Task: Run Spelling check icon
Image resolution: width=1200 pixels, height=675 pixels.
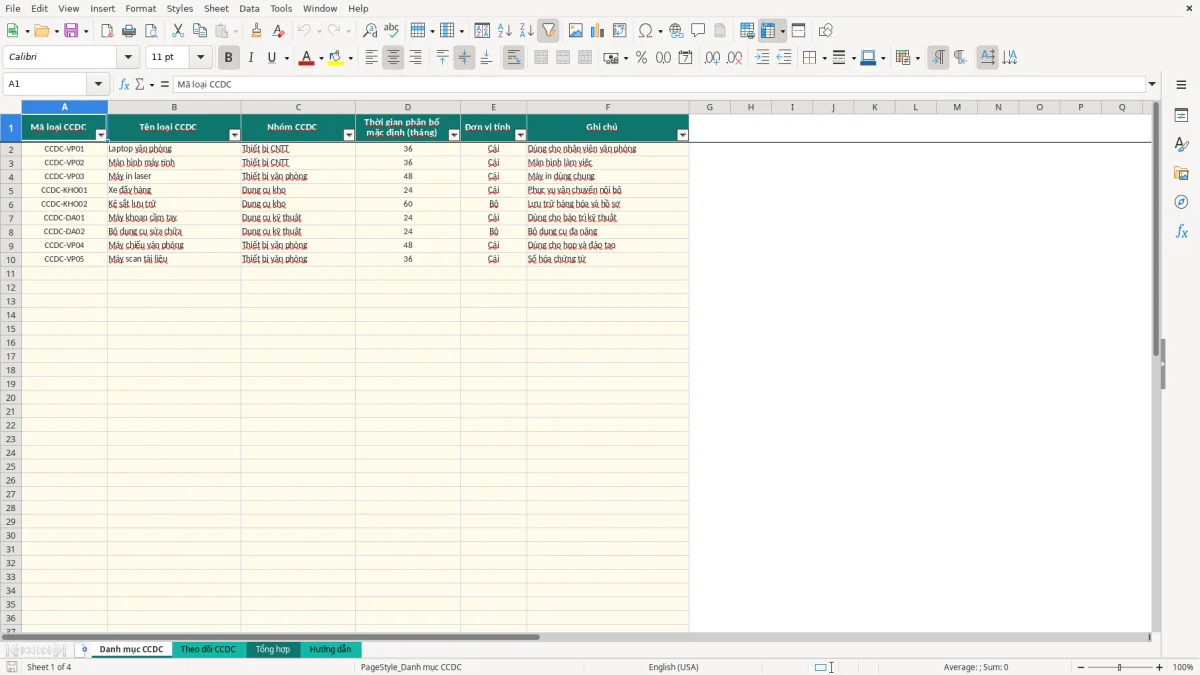Action: click(392, 31)
